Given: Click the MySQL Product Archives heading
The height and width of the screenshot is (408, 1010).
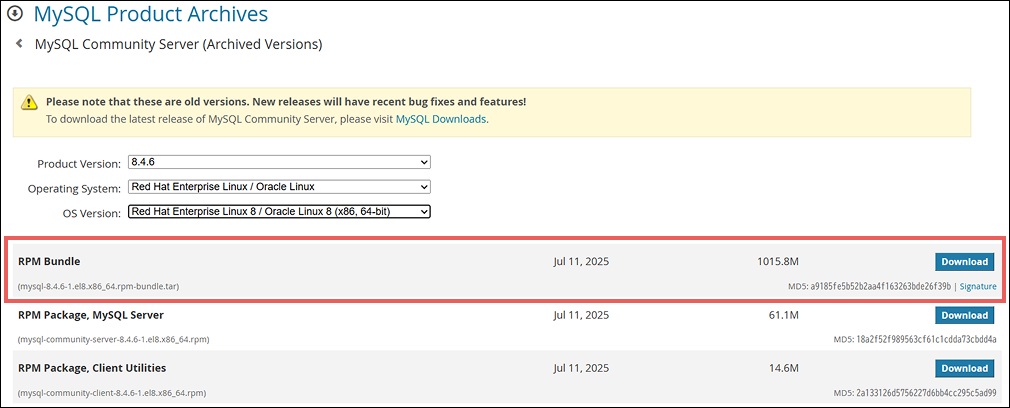Looking at the screenshot, I should (x=151, y=14).
